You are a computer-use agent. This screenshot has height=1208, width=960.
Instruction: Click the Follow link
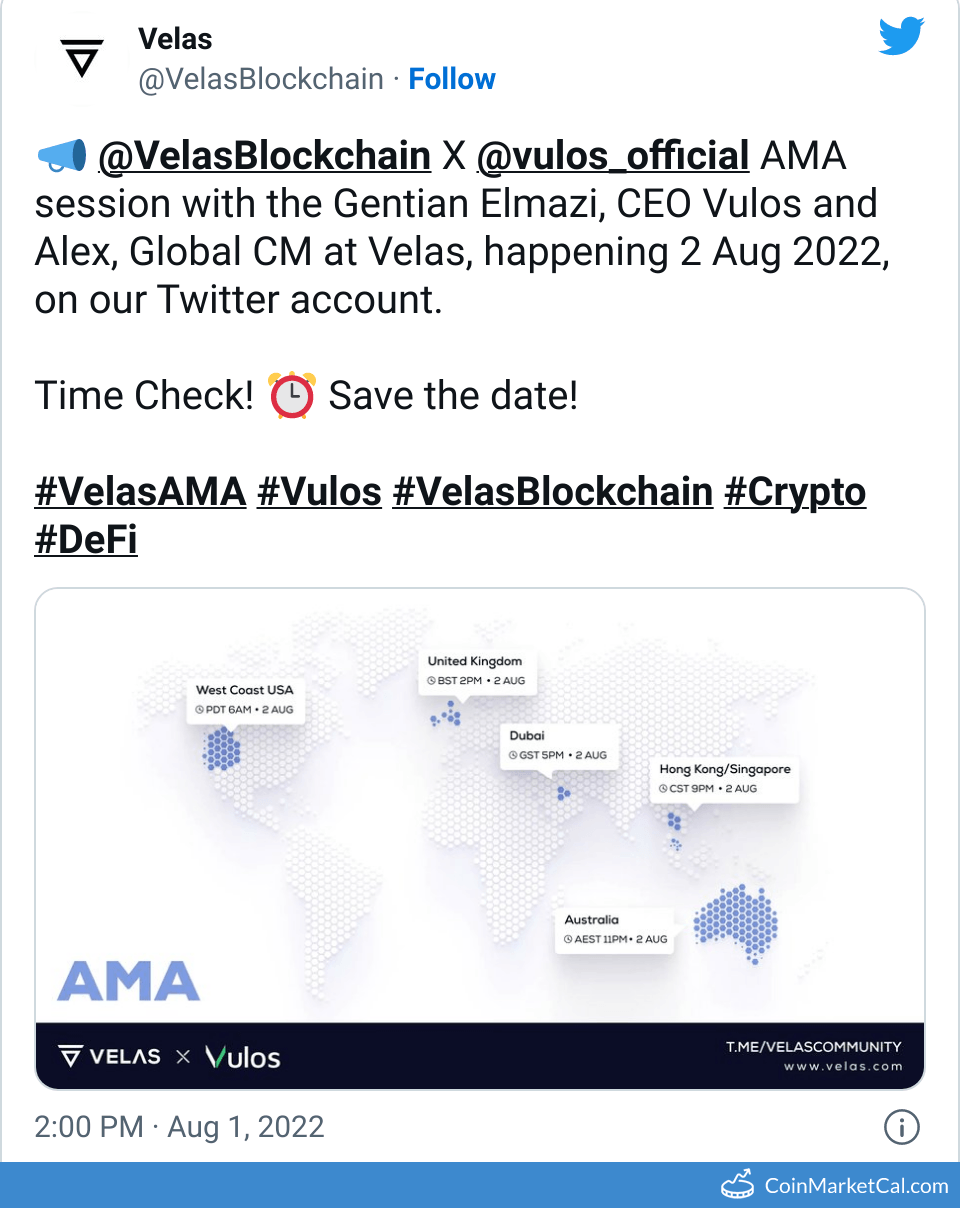coord(452,78)
